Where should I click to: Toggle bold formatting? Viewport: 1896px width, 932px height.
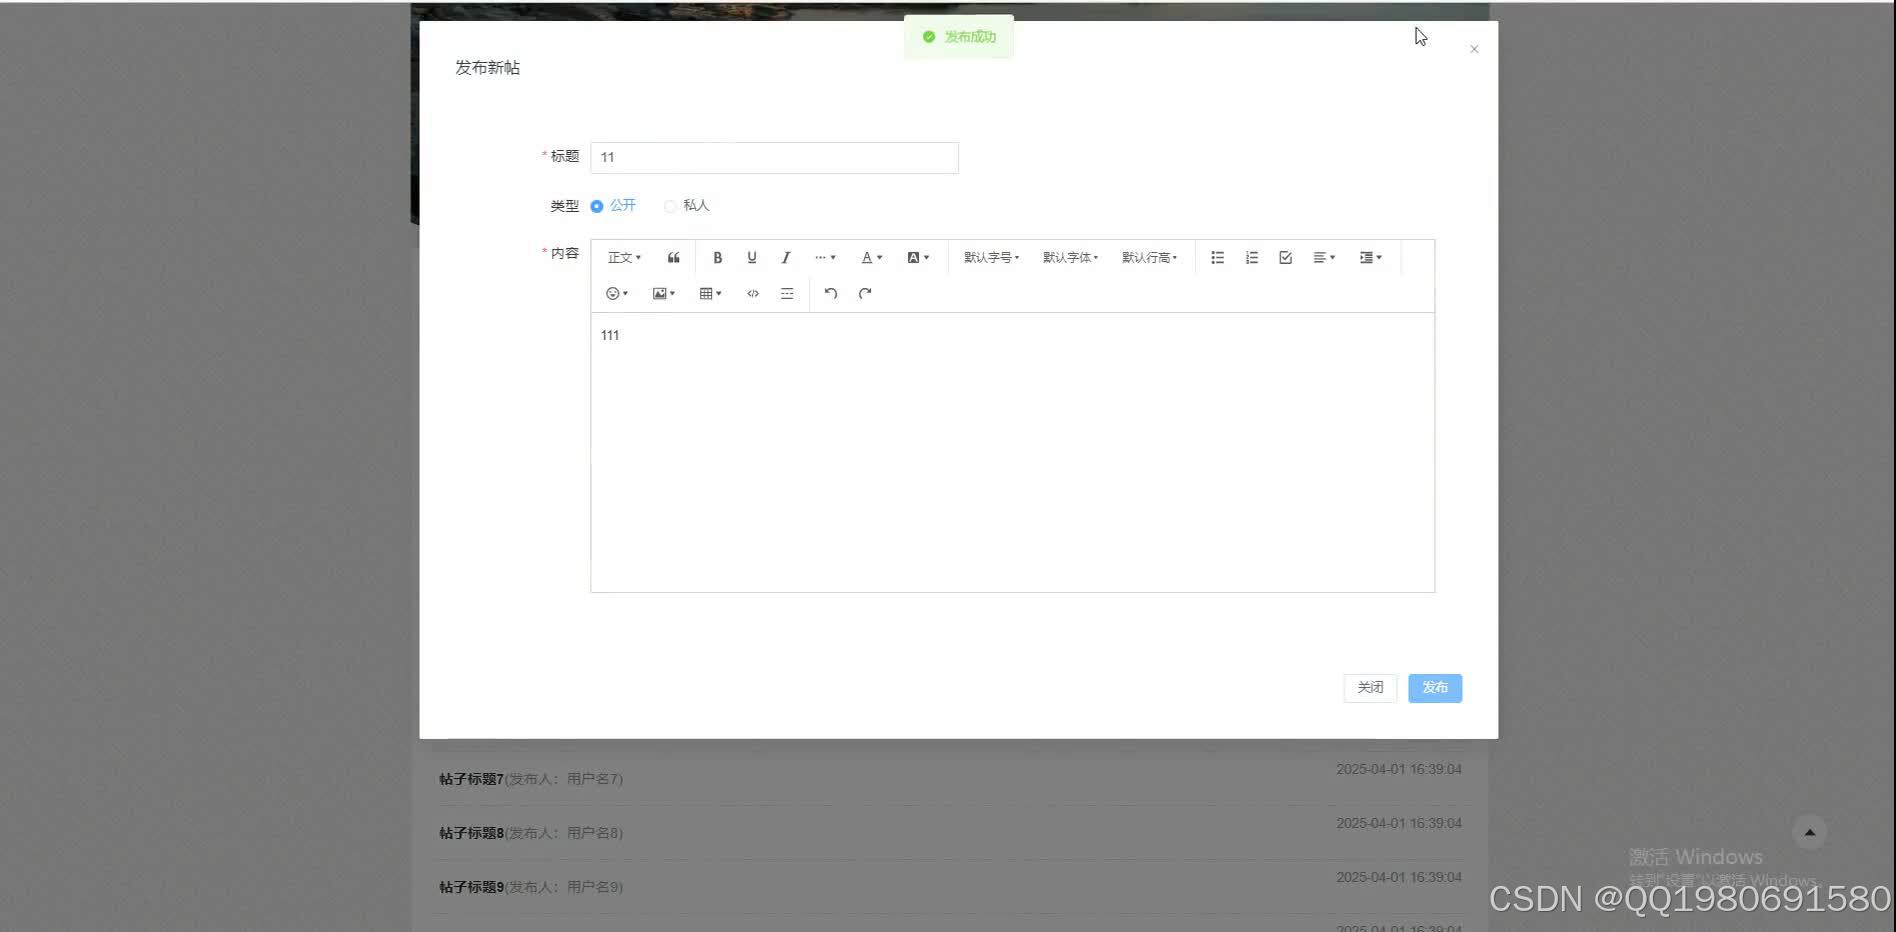click(x=717, y=258)
